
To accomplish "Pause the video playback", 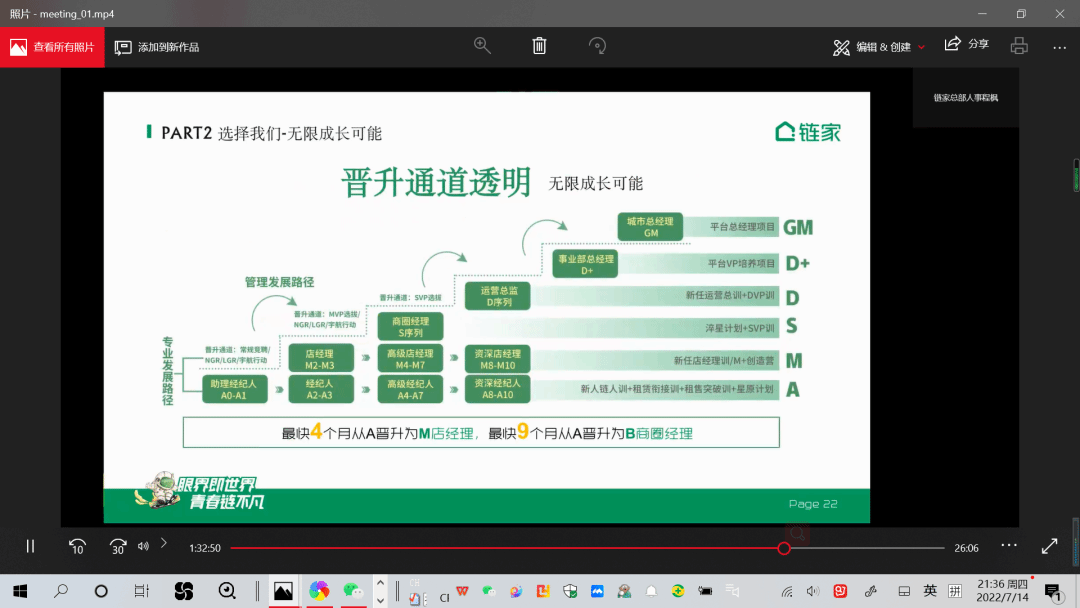I will 30,546.
